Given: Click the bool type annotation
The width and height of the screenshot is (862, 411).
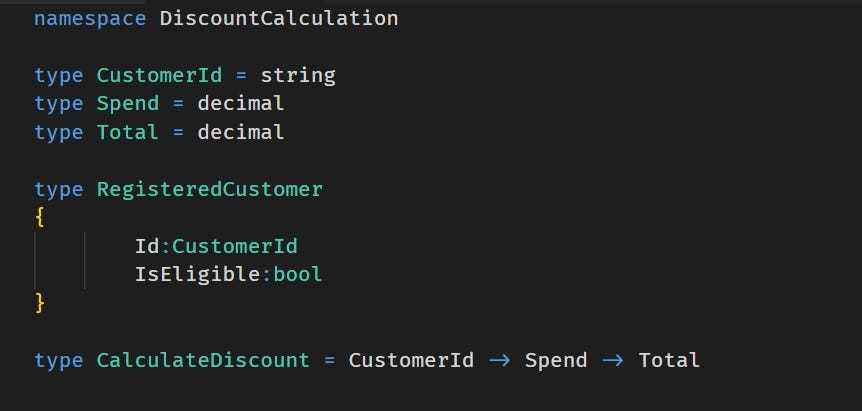Looking at the screenshot, I should click(297, 275).
